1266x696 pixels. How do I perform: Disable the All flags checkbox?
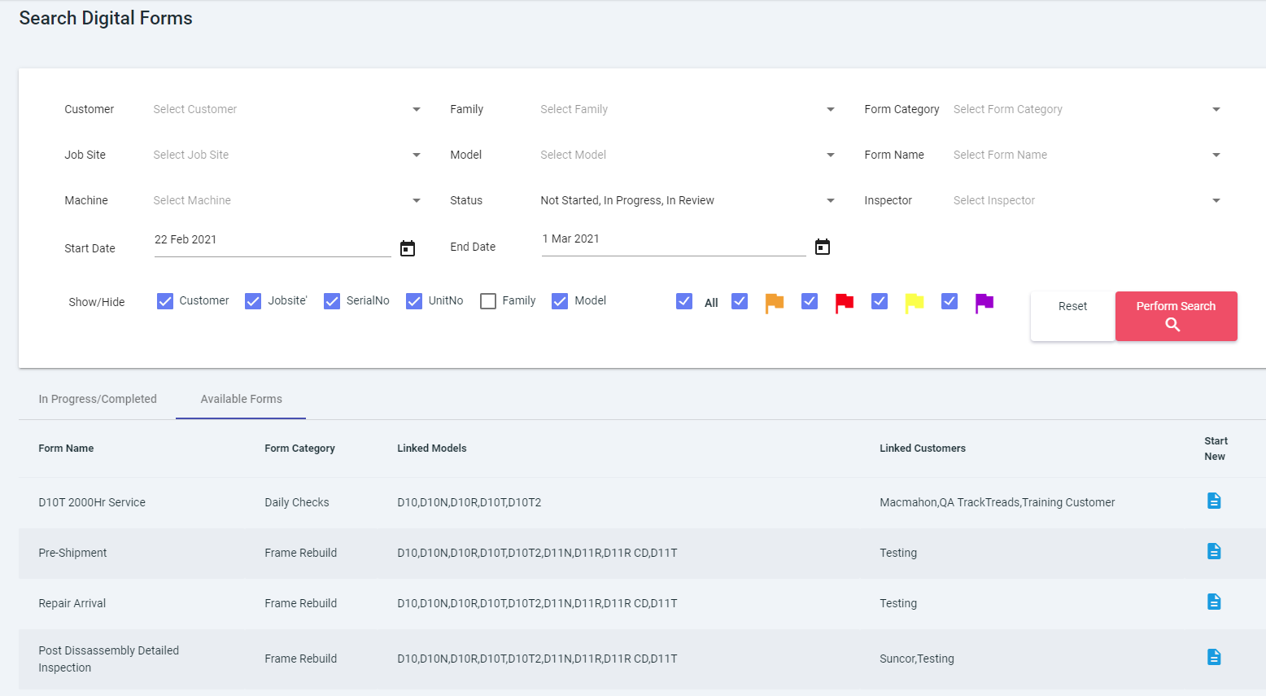tap(684, 300)
